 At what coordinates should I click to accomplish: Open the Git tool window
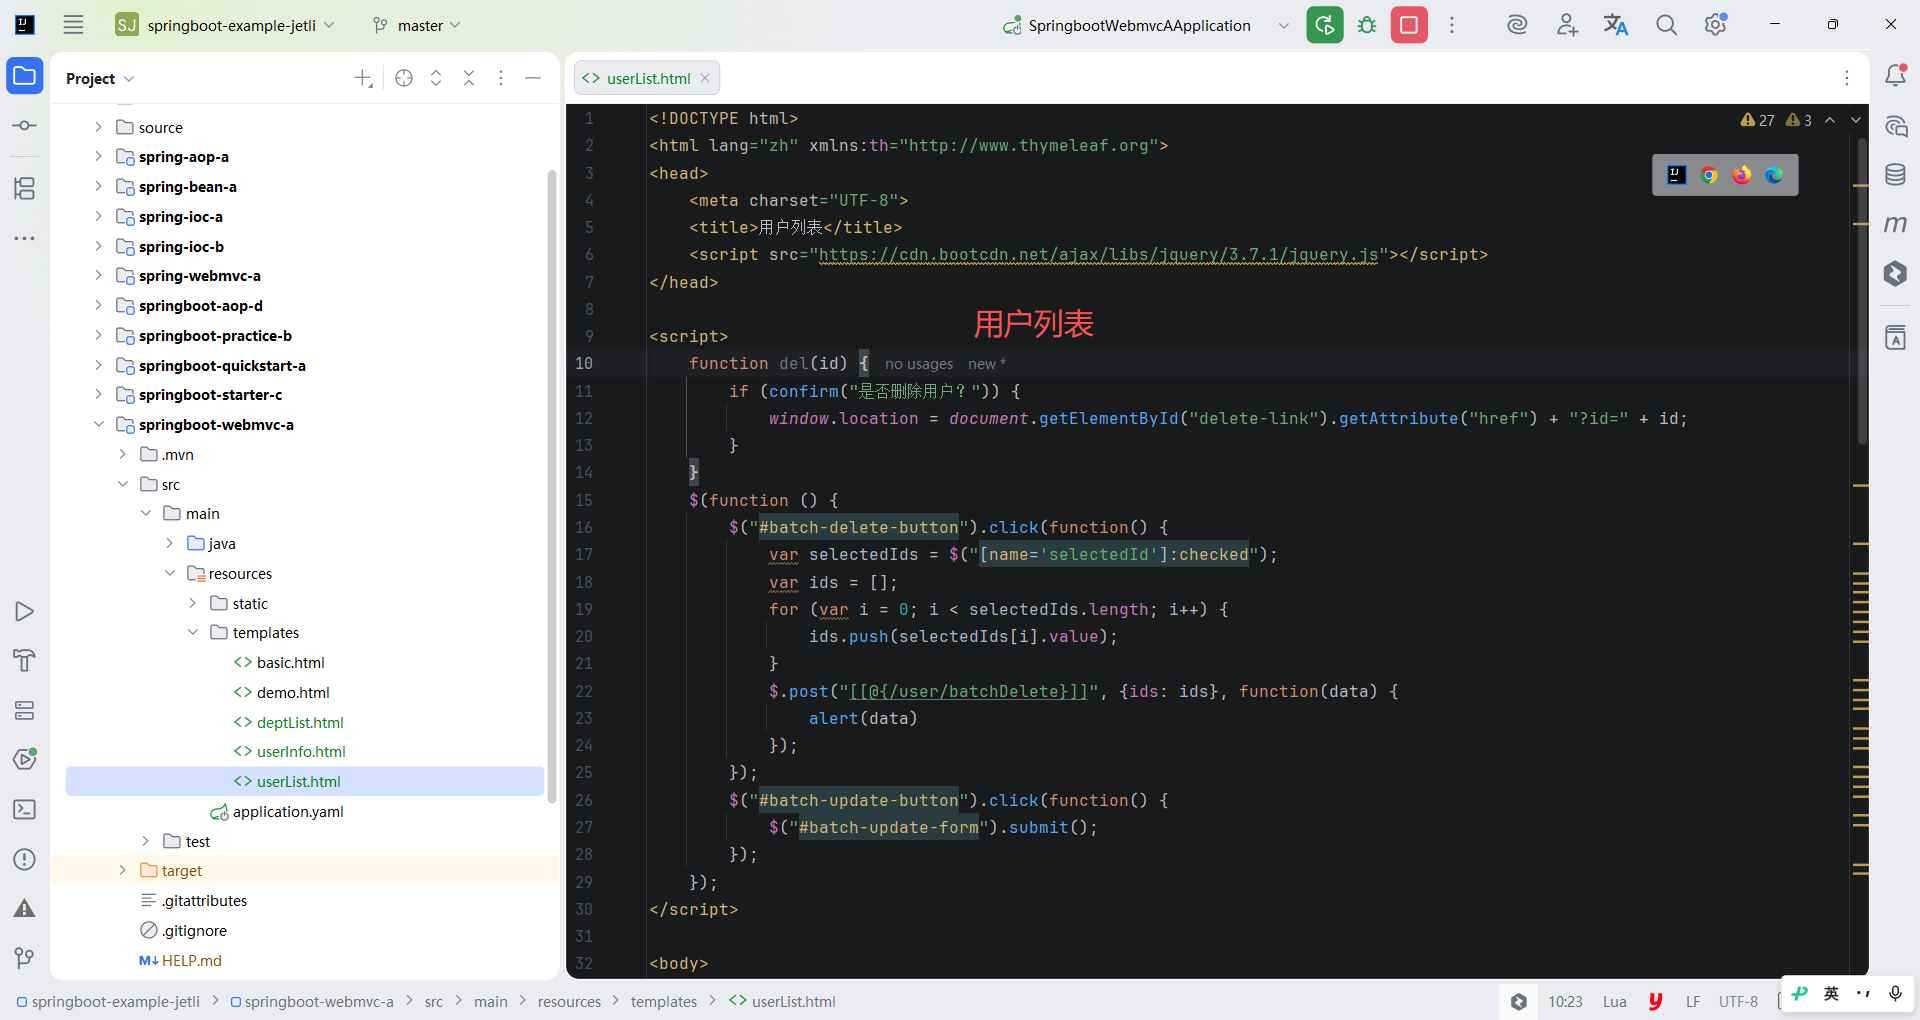tap(25, 958)
